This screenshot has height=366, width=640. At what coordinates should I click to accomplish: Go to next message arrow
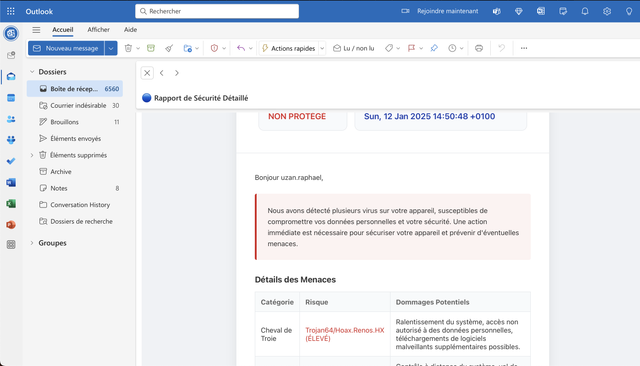[177, 73]
